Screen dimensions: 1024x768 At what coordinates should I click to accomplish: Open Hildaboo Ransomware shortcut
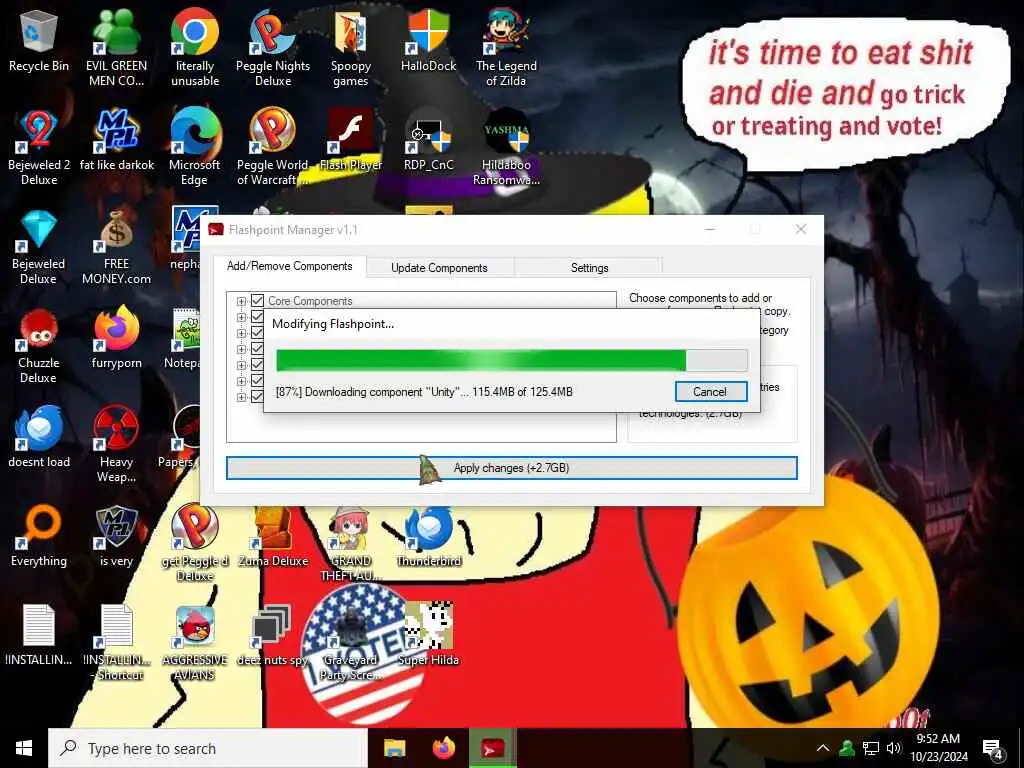click(x=506, y=148)
